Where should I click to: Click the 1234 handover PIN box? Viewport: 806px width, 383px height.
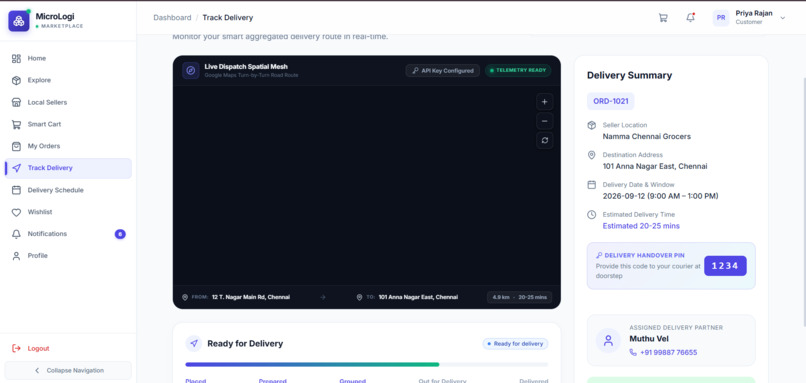pyautogui.click(x=725, y=266)
